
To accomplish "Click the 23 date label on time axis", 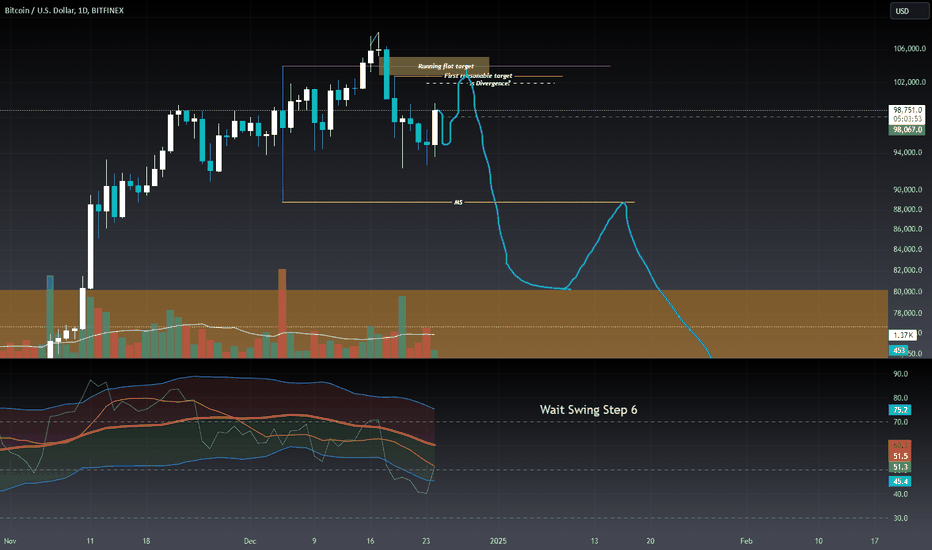I will click(426, 541).
